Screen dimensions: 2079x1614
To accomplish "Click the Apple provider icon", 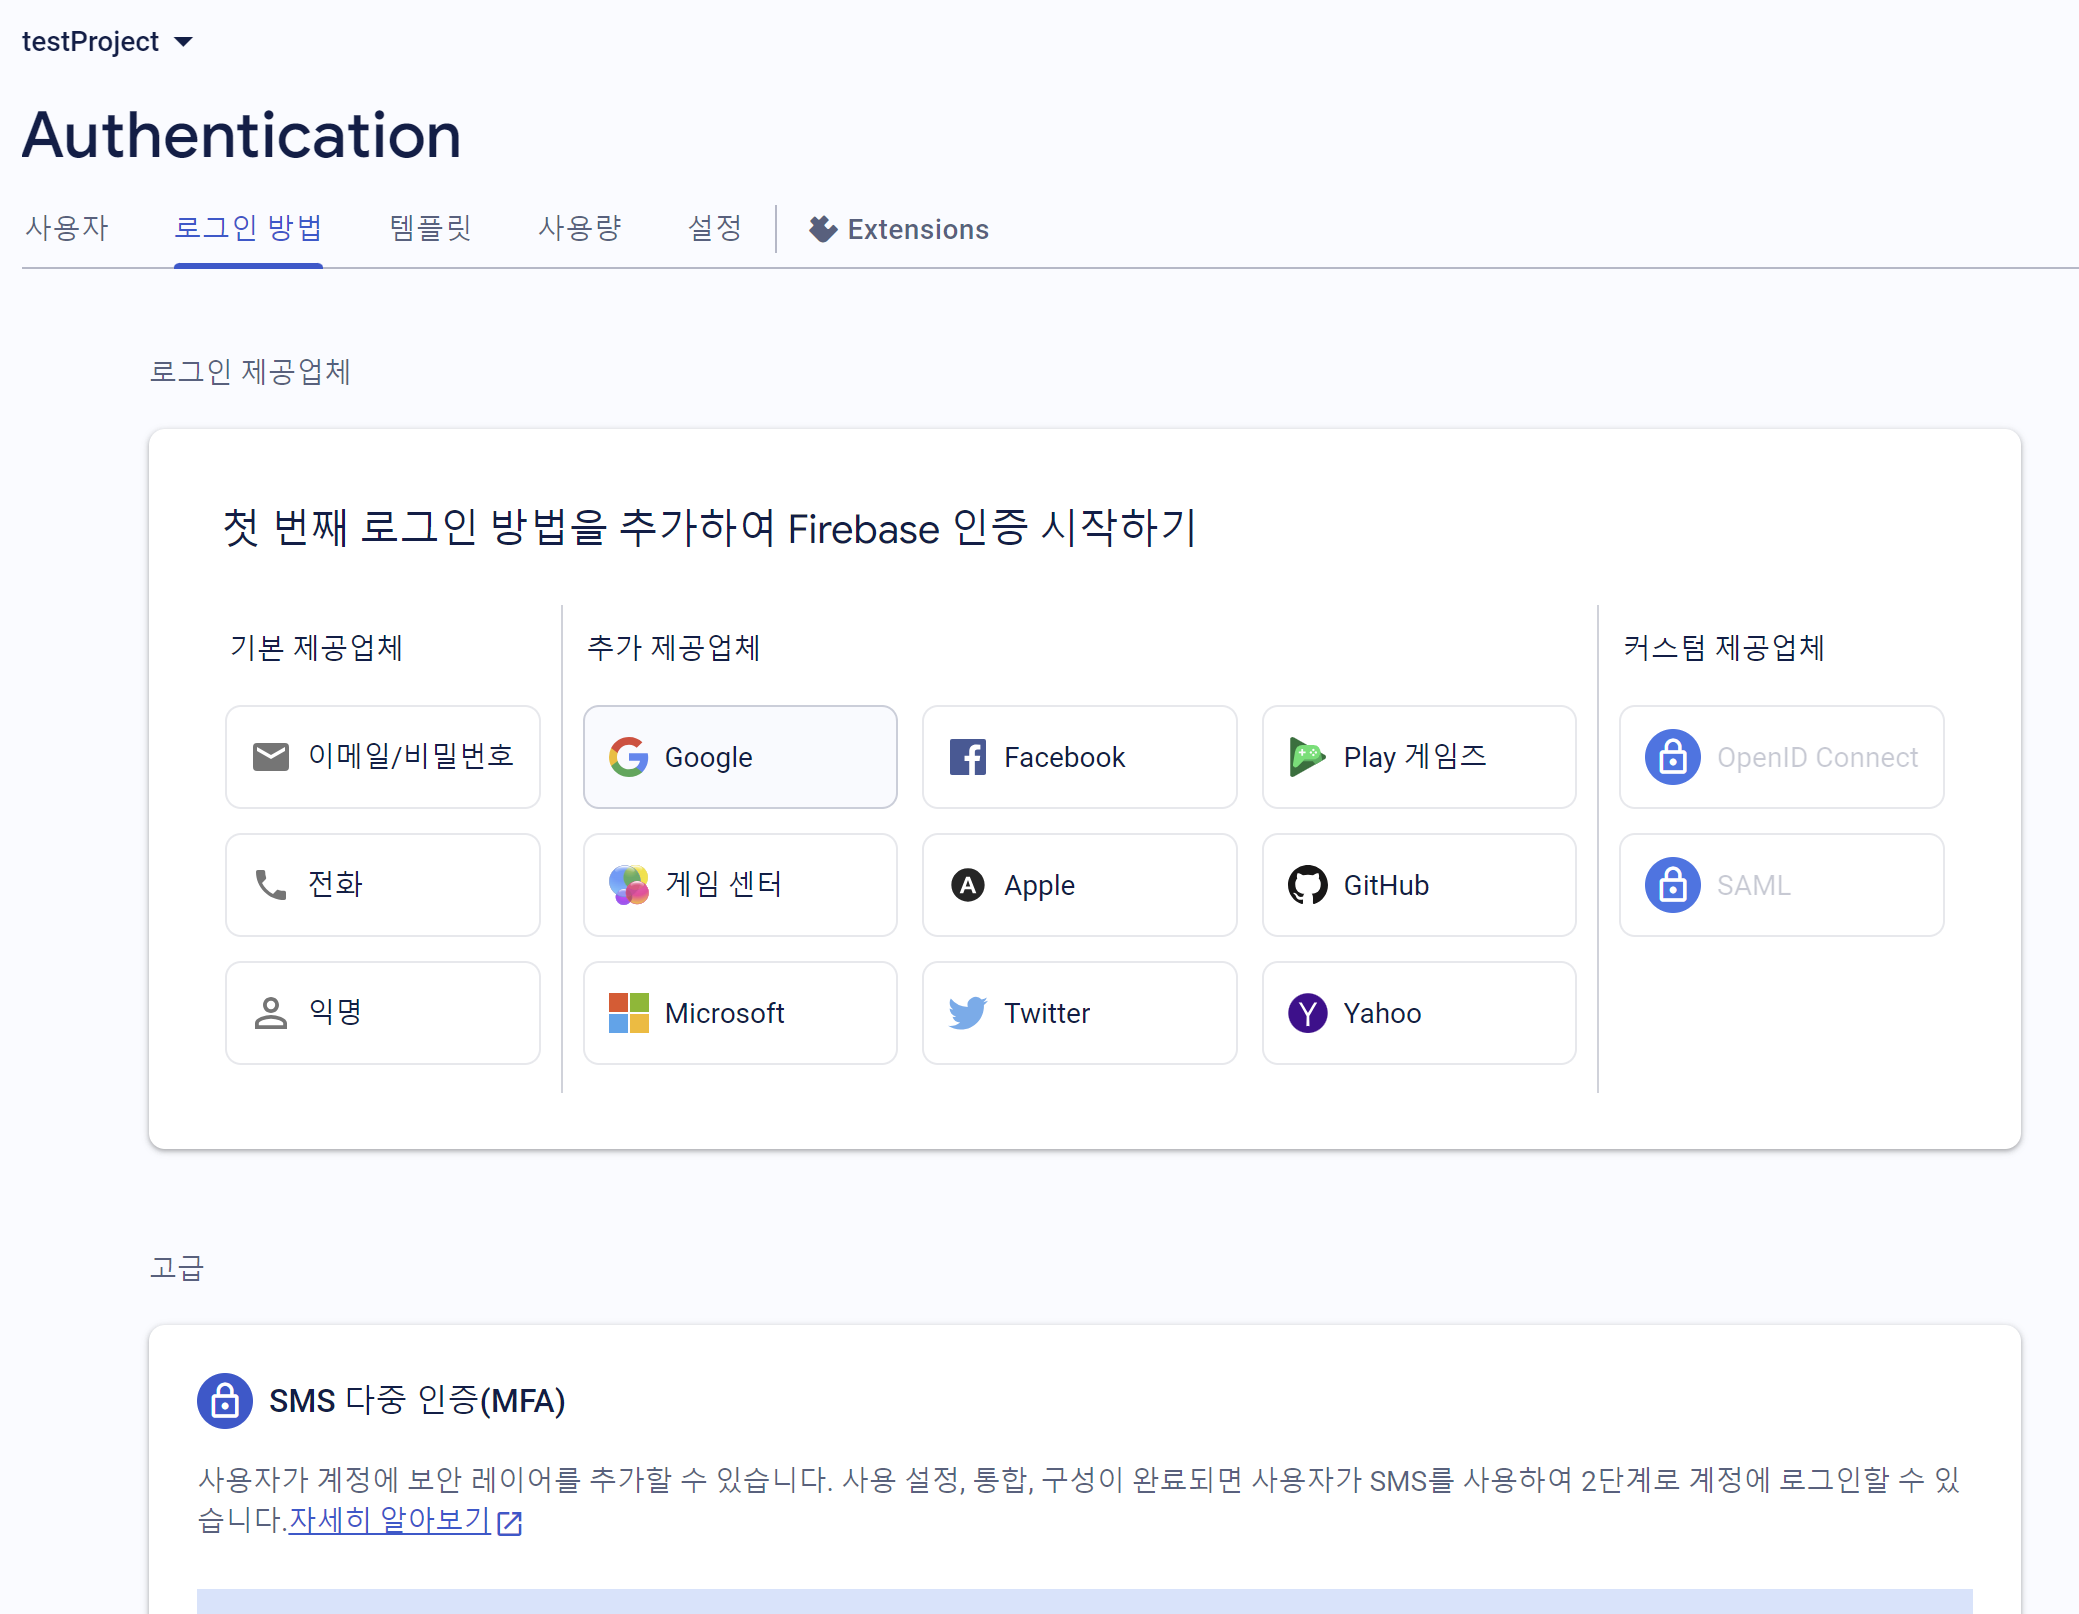I will [x=967, y=885].
